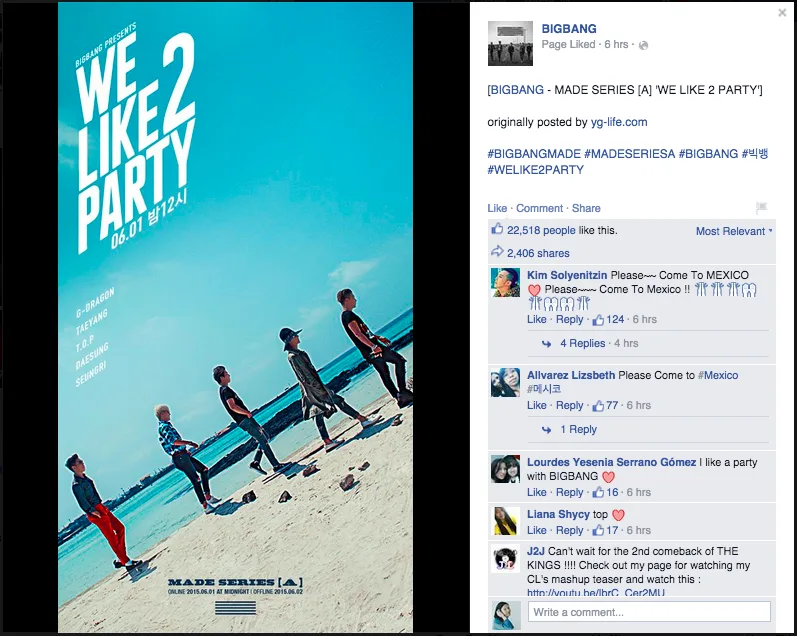
Task: Click the flag report icon next to Share
Action: coord(761,207)
